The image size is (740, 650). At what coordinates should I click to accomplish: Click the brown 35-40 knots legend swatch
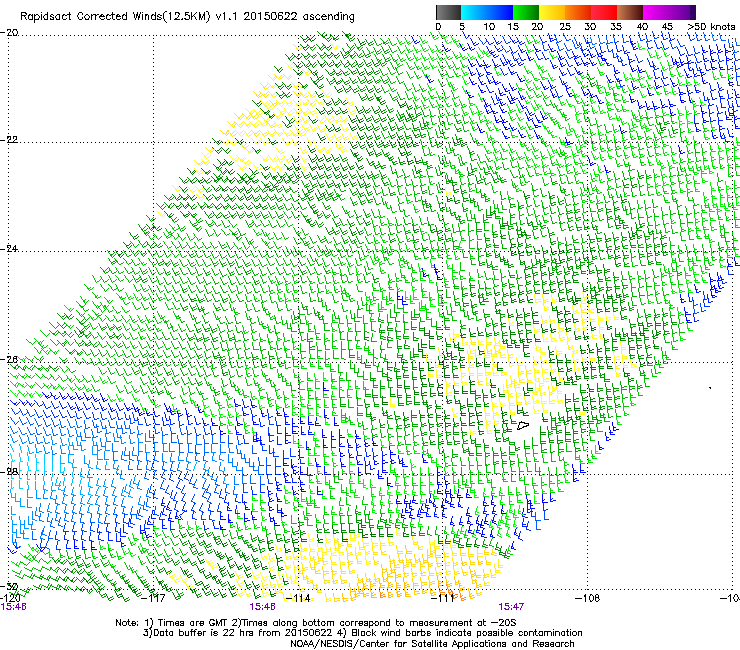(x=630, y=12)
